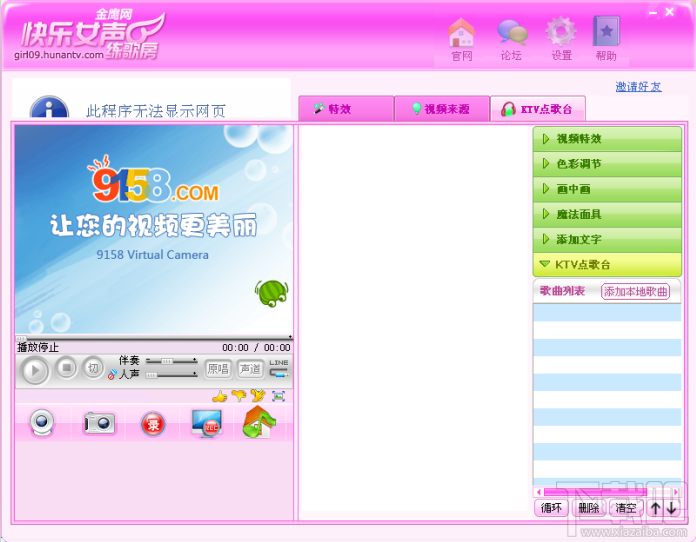Expand the 视频特效 section
Image resolution: width=696 pixels, height=542 pixels.
tap(607, 139)
